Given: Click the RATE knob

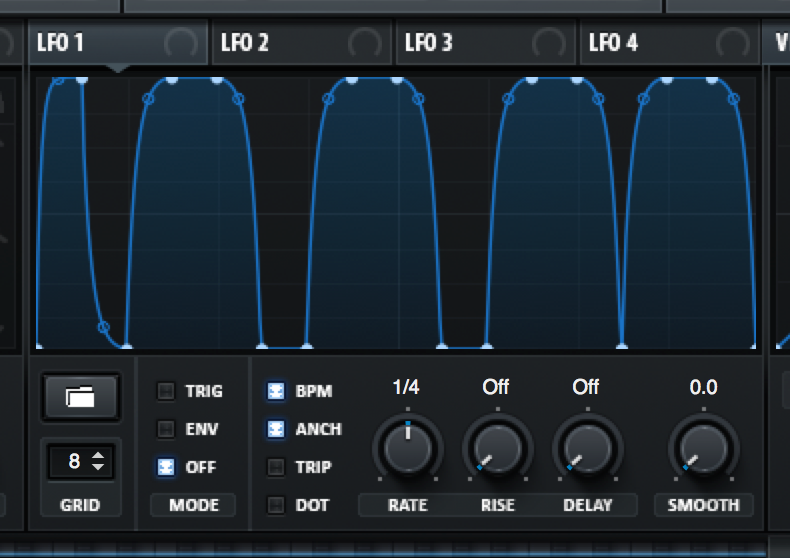Looking at the screenshot, I should click(408, 448).
